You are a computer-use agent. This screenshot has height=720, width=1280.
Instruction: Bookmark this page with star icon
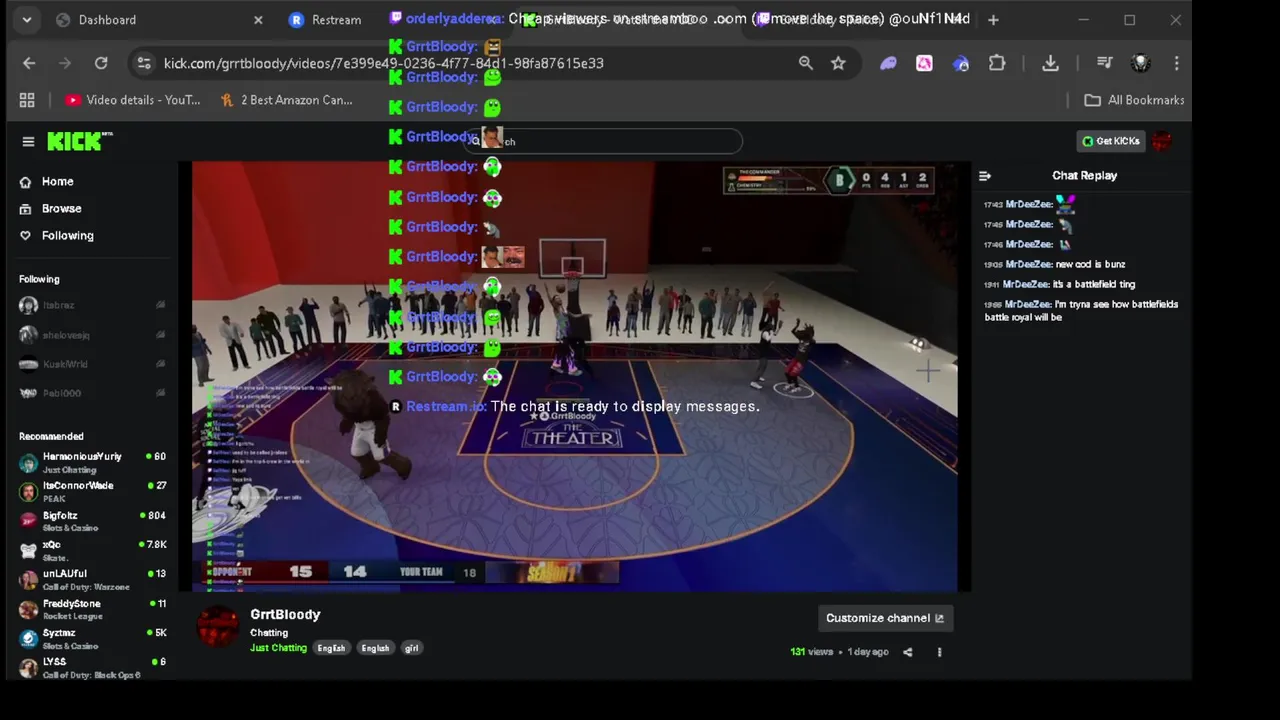coord(838,63)
